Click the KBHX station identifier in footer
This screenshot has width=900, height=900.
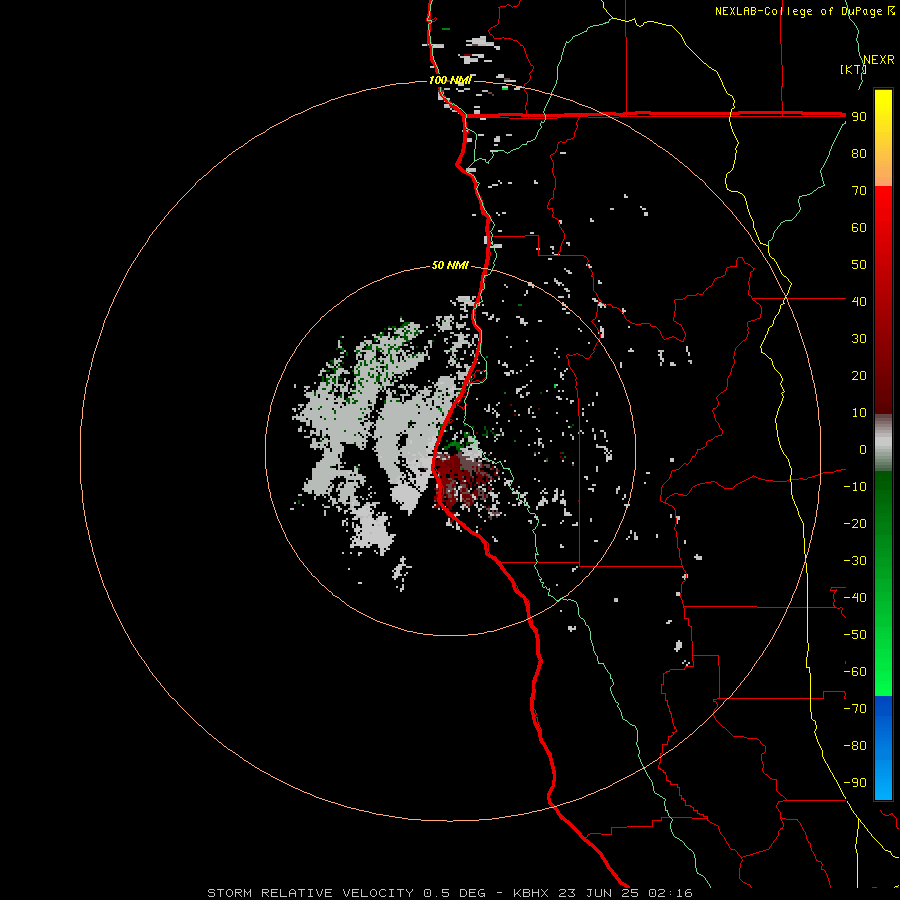click(x=530, y=893)
